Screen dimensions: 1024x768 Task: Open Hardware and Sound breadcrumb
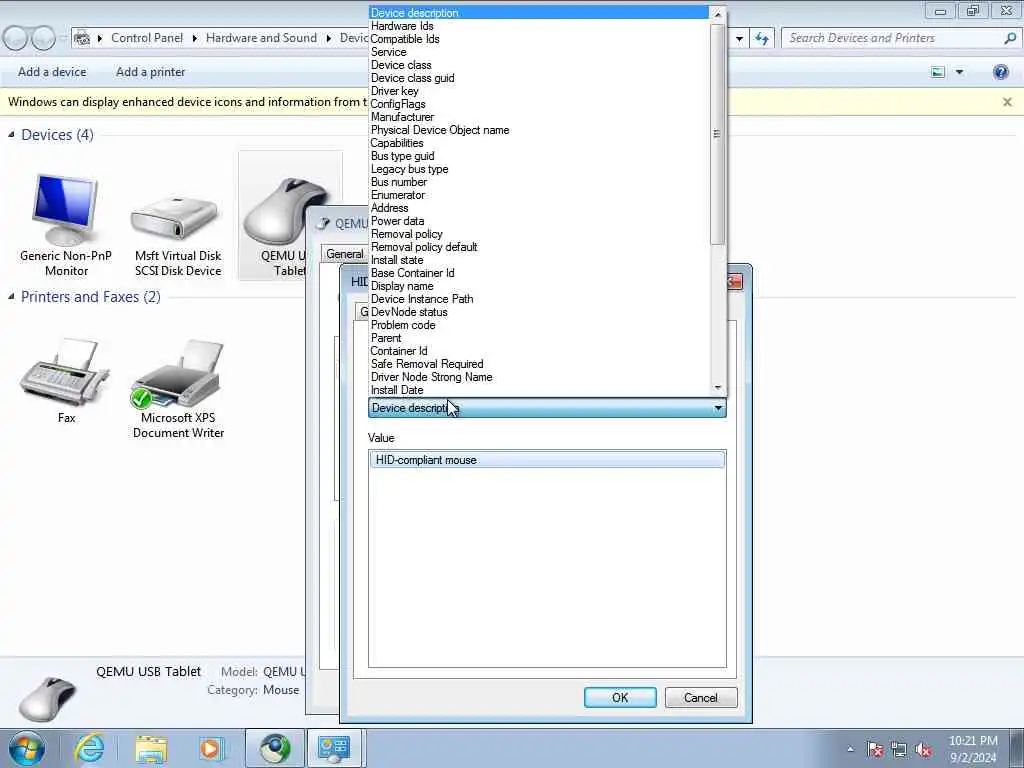[261, 38]
